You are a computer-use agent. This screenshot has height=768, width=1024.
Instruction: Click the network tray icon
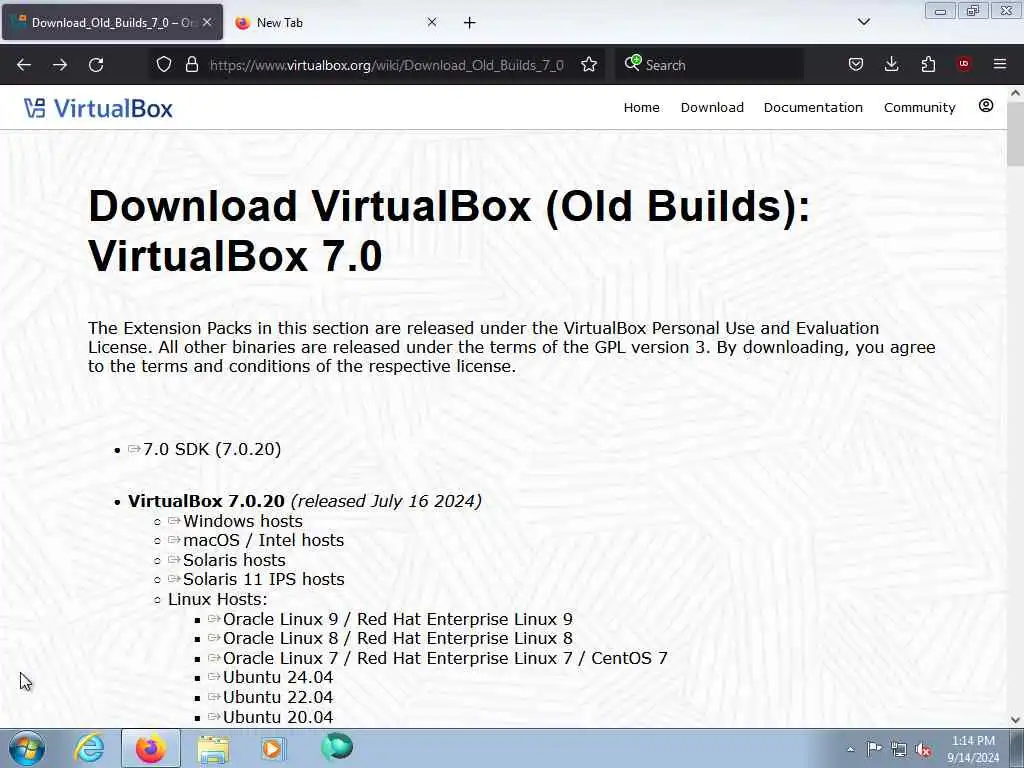(x=899, y=749)
